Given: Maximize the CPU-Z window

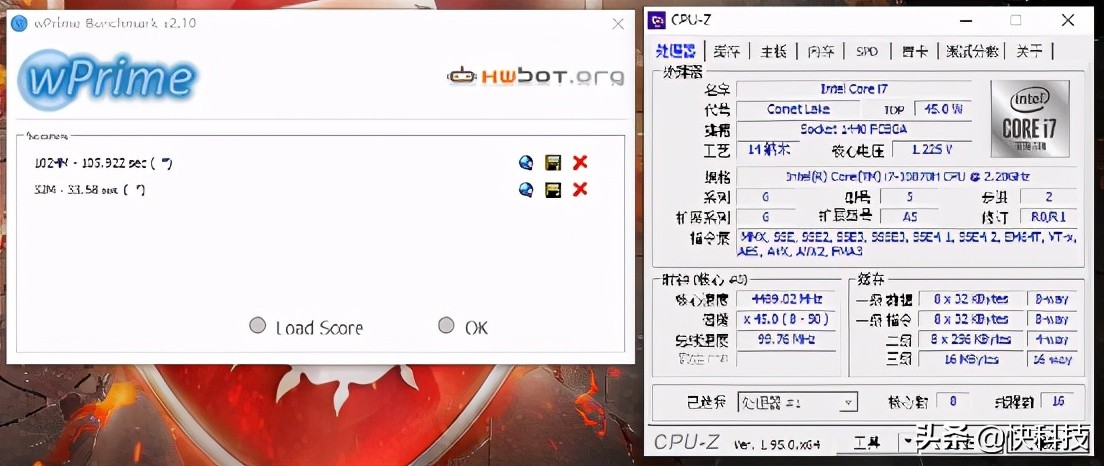Looking at the screenshot, I should (x=1016, y=20).
